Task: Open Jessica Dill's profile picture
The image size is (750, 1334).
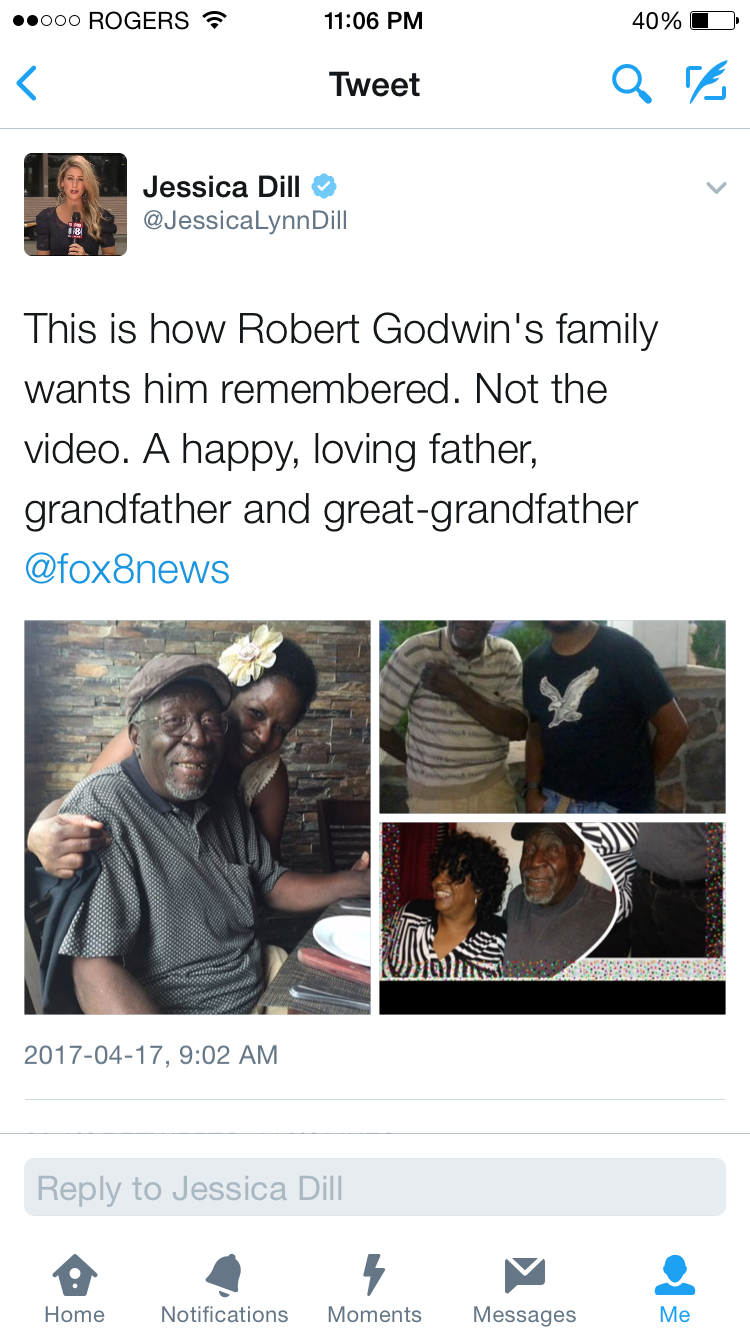Action: pos(75,204)
